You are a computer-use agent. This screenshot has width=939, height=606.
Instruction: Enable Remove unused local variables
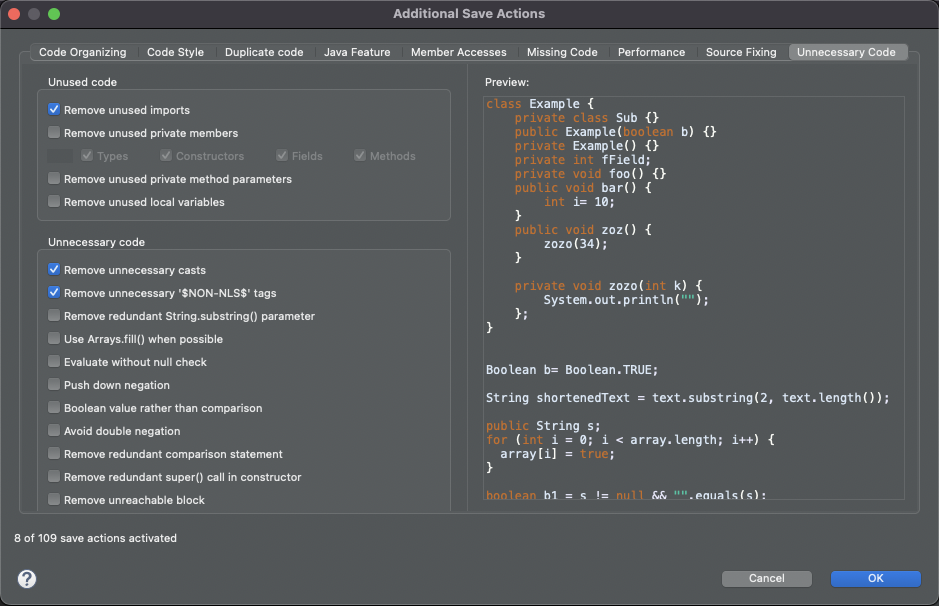pyautogui.click(x=54, y=201)
